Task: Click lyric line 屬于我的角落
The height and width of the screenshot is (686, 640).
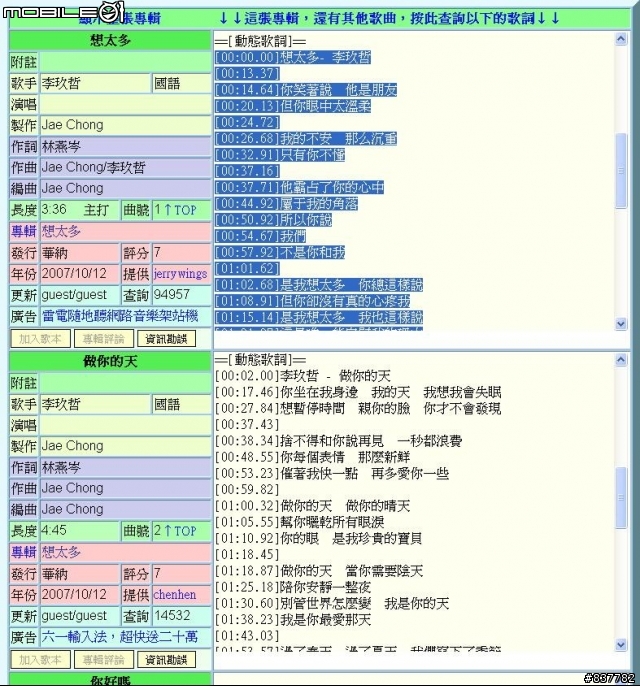Action: [x=319, y=203]
